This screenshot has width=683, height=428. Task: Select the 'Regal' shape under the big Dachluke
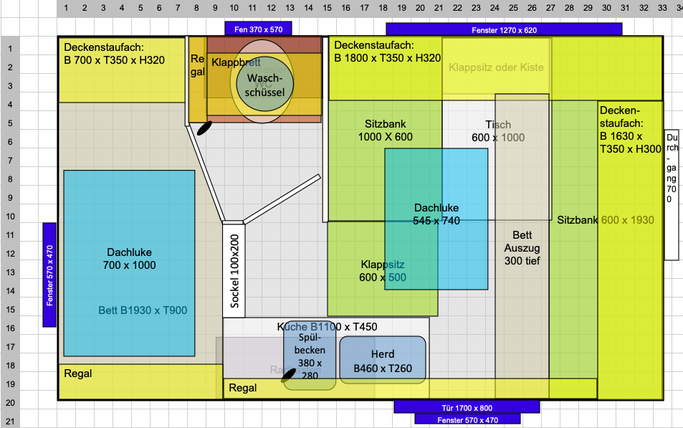click(140, 382)
